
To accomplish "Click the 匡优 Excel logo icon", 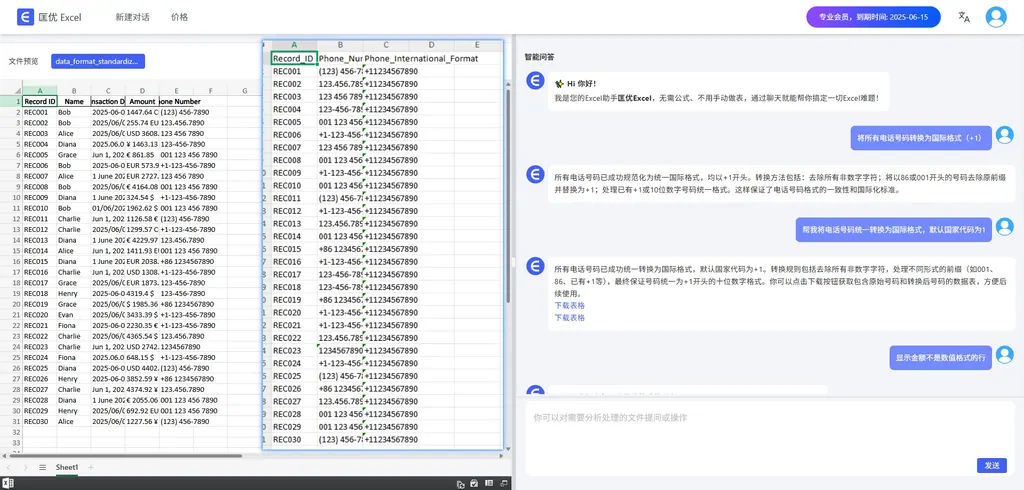I will click(25, 17).
